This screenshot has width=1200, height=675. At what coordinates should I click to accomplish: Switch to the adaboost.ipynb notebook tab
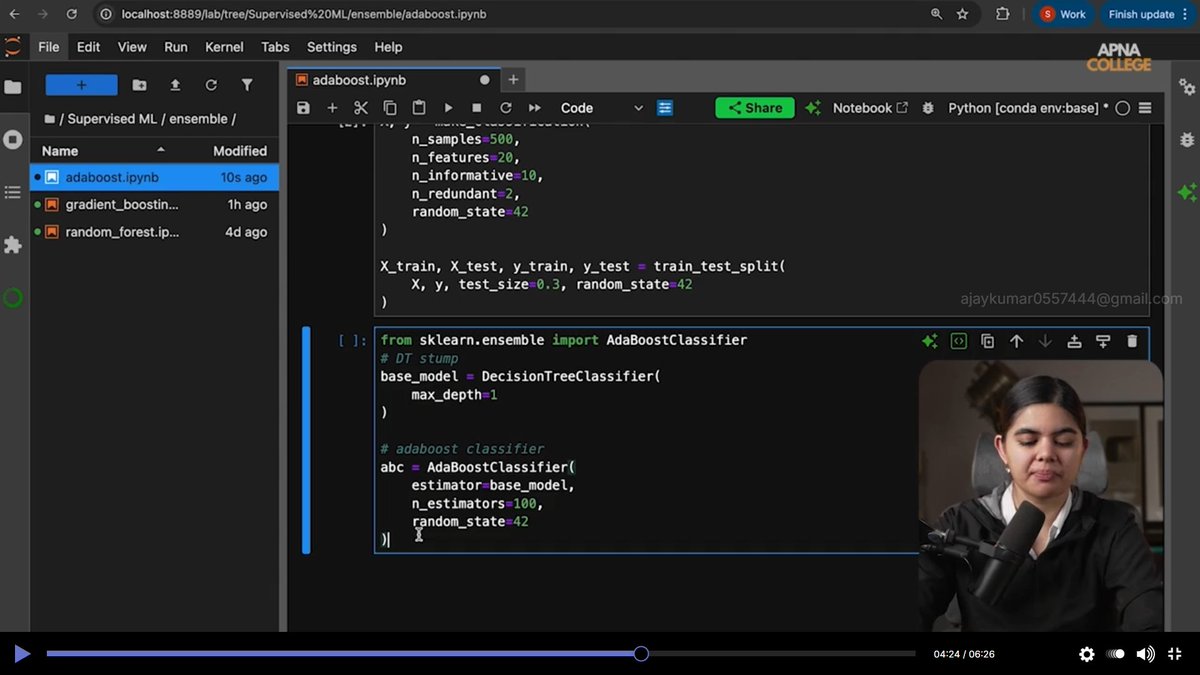(x=393, y=80)
